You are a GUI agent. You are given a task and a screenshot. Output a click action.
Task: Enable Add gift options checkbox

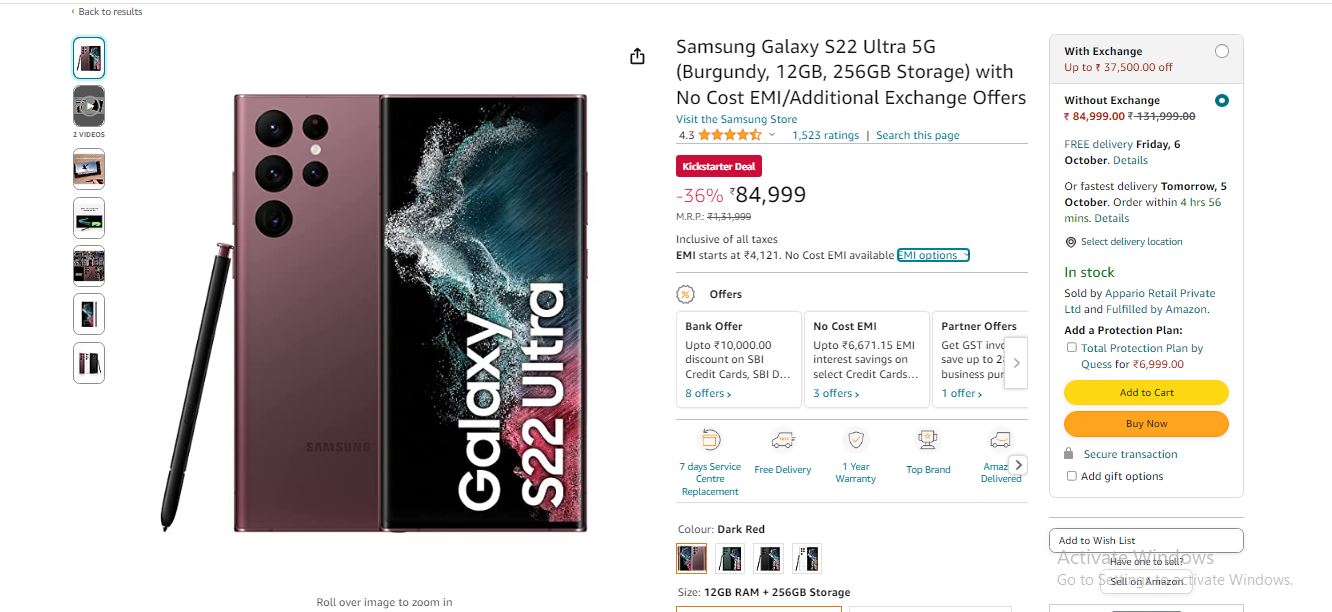tap(1072, 476)
